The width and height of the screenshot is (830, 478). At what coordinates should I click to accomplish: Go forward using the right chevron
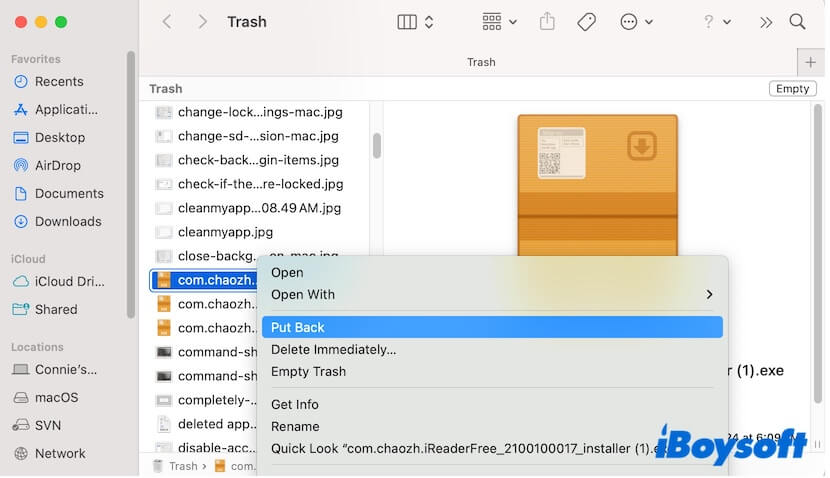point(203,22)
